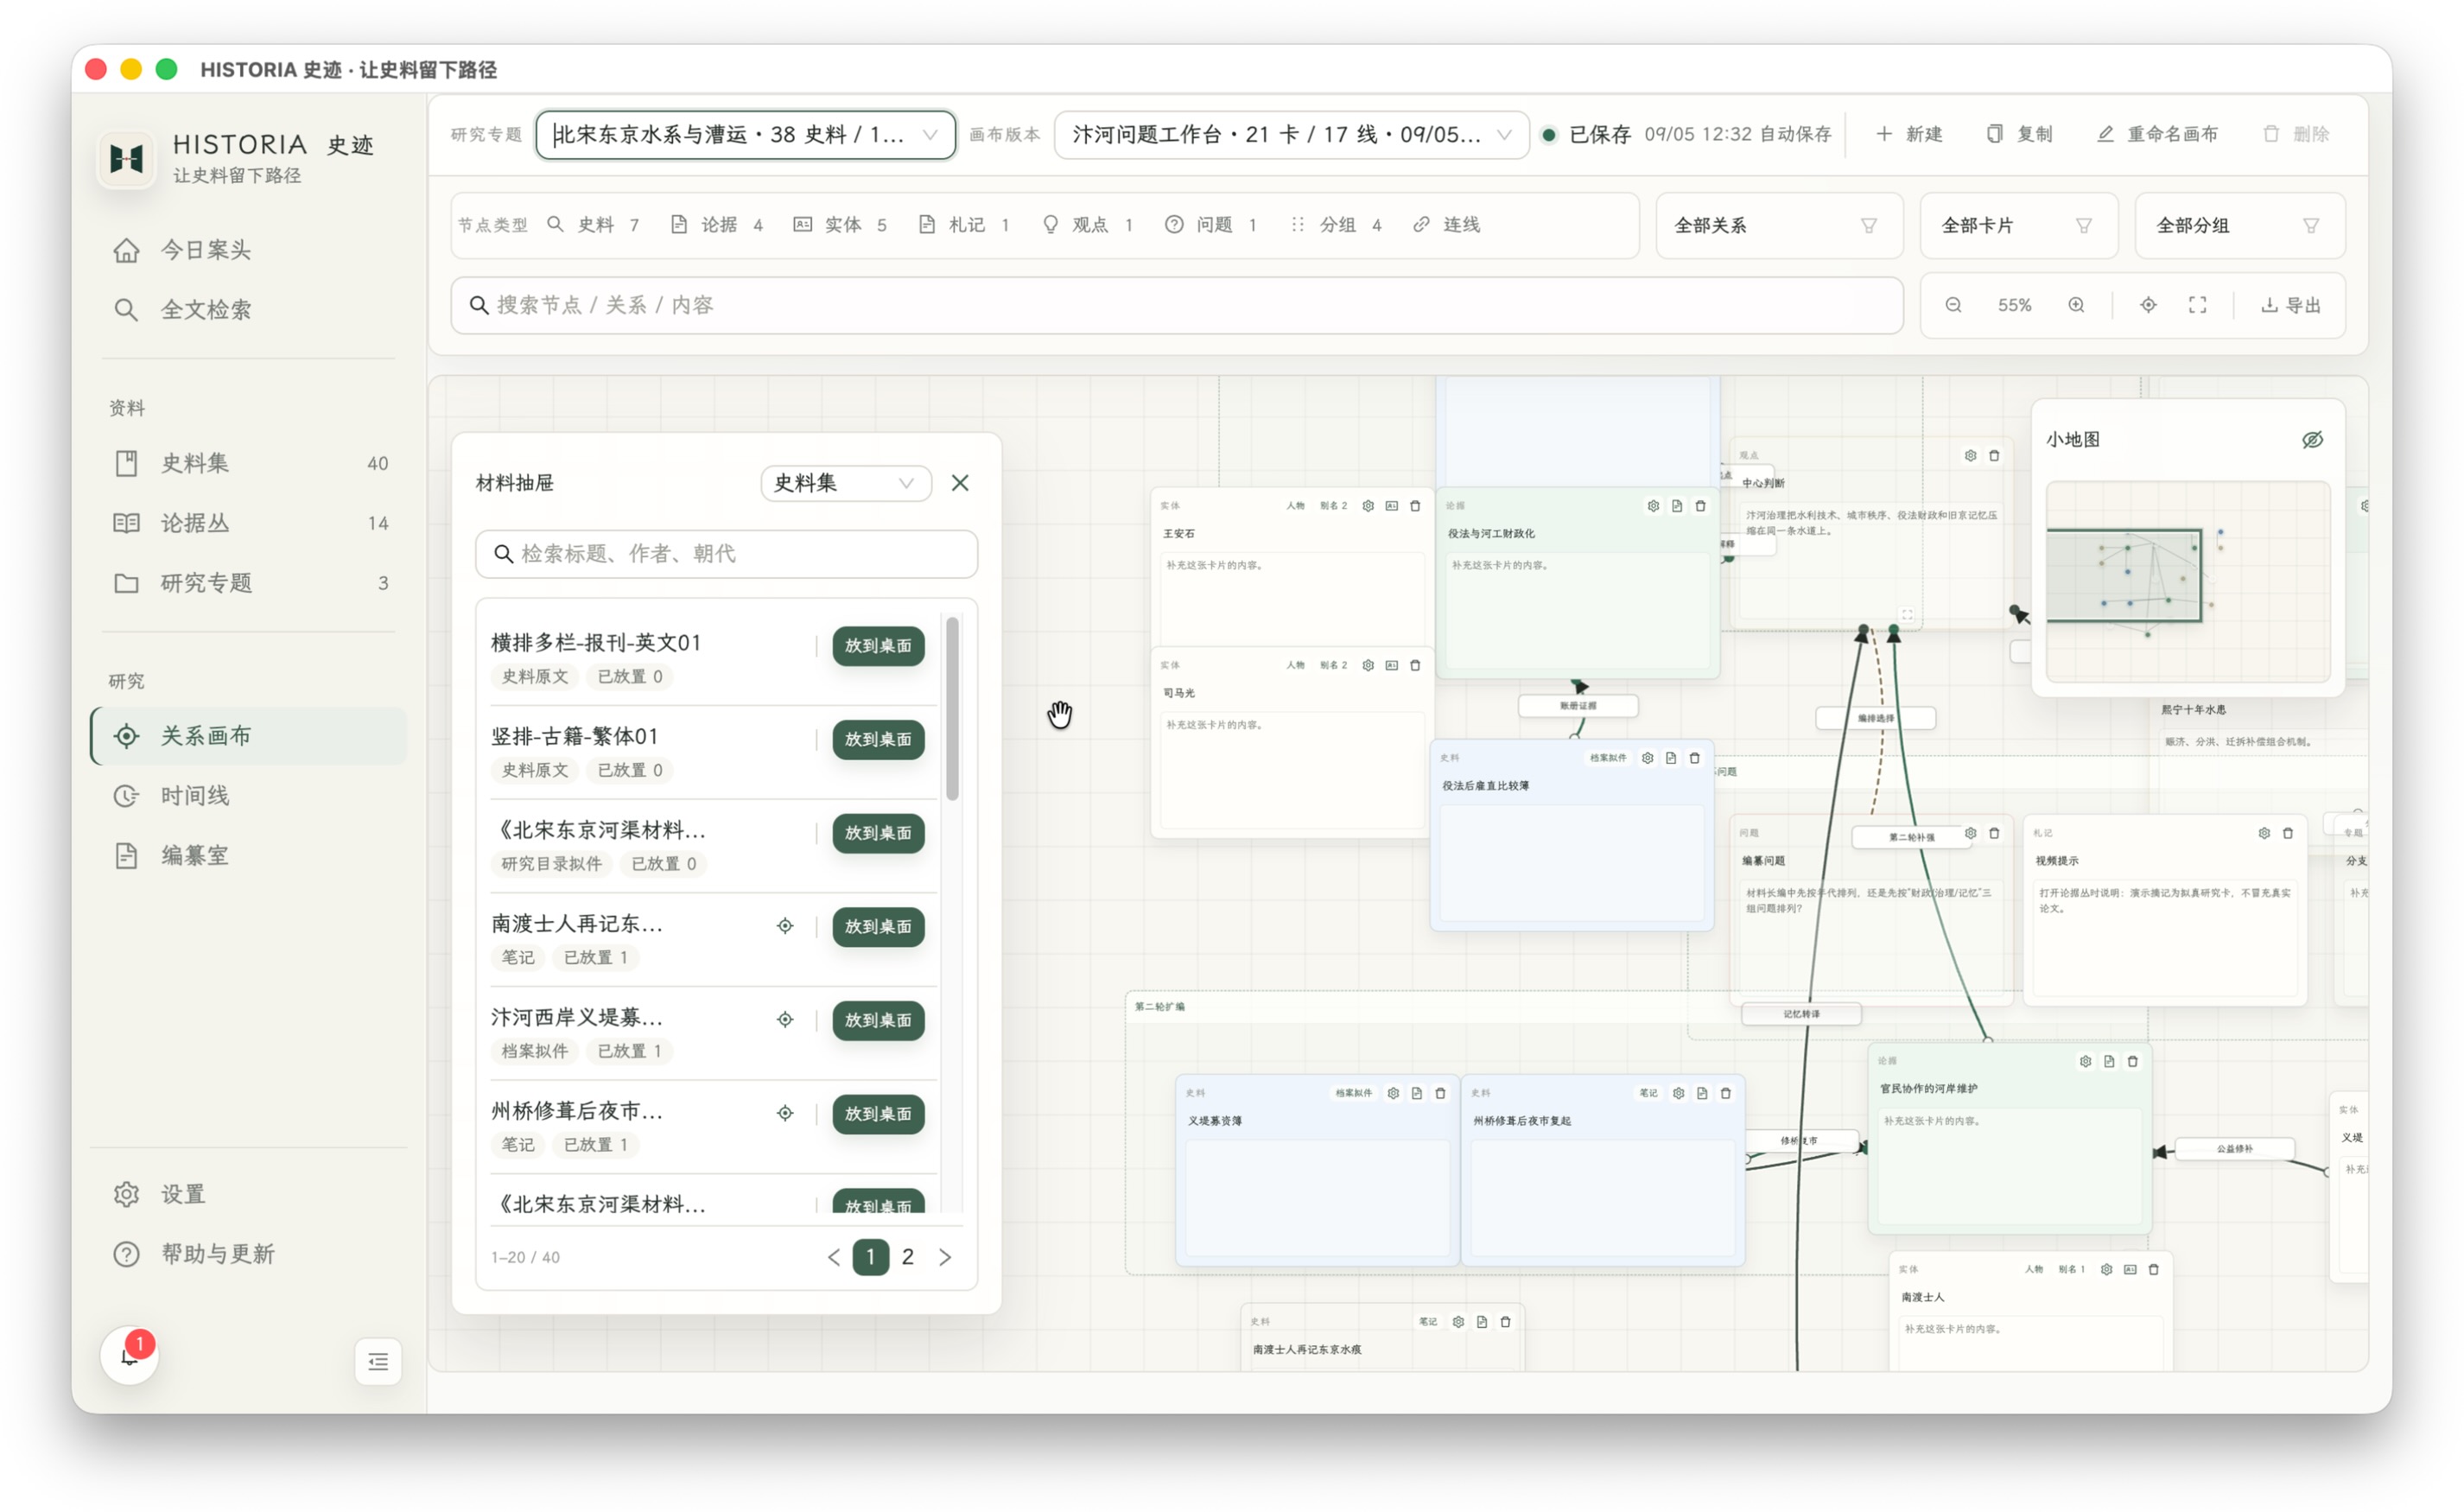Open notifications bell with badge

(129, 1356)
